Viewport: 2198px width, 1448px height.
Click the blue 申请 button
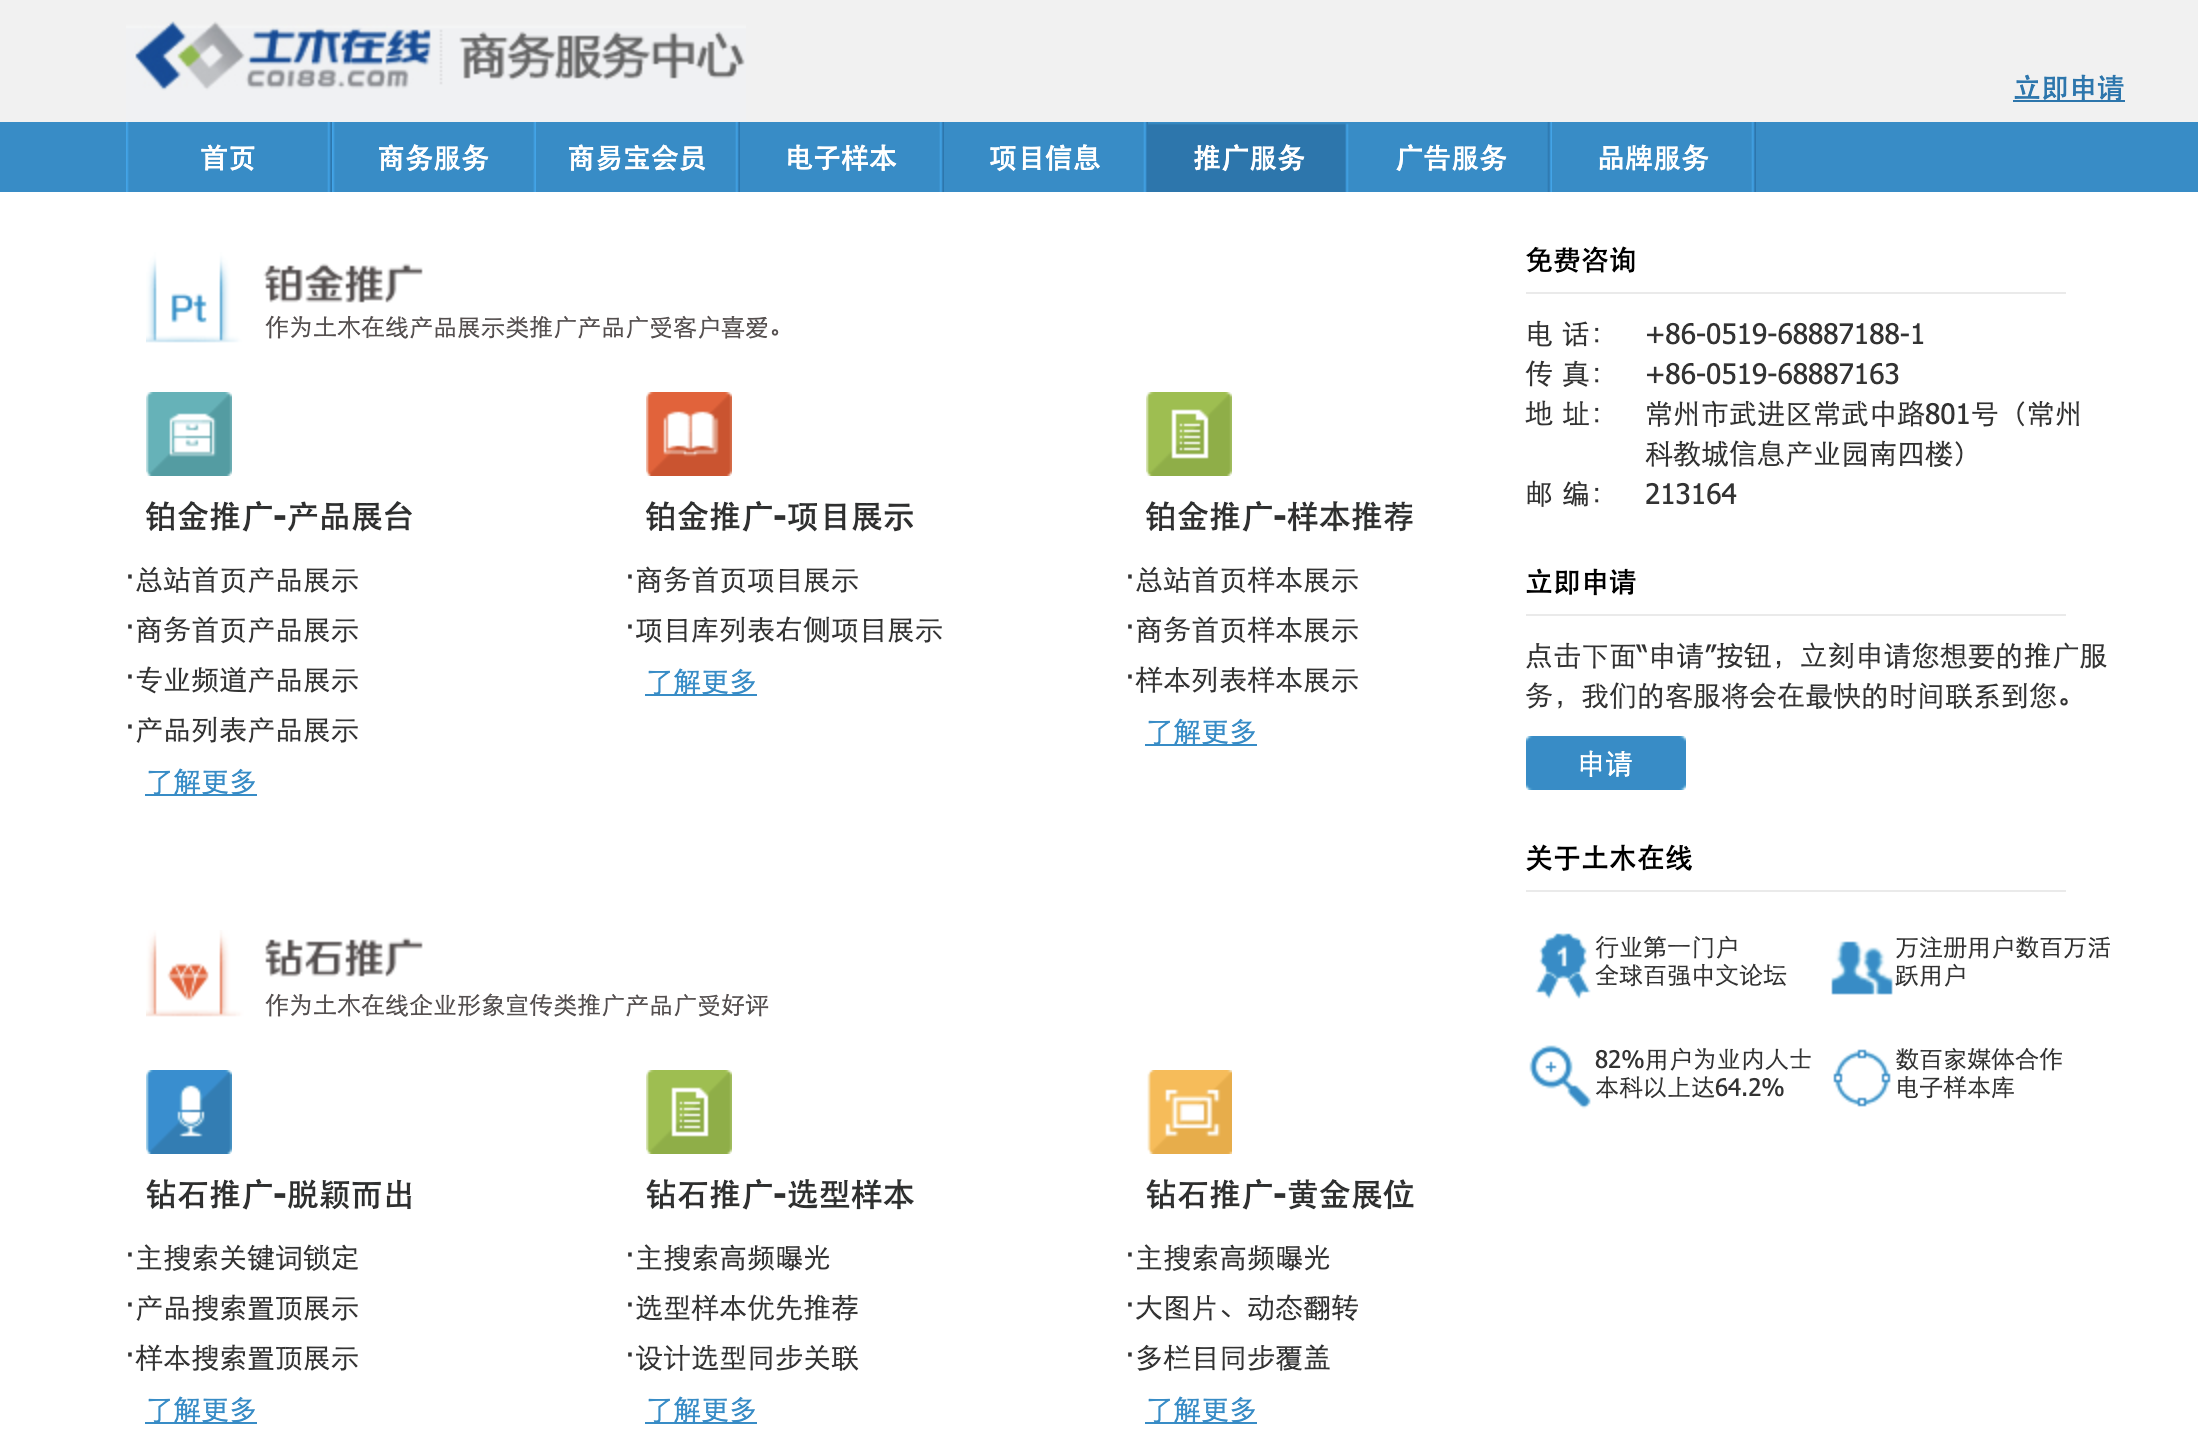(x=1605, y=763)
